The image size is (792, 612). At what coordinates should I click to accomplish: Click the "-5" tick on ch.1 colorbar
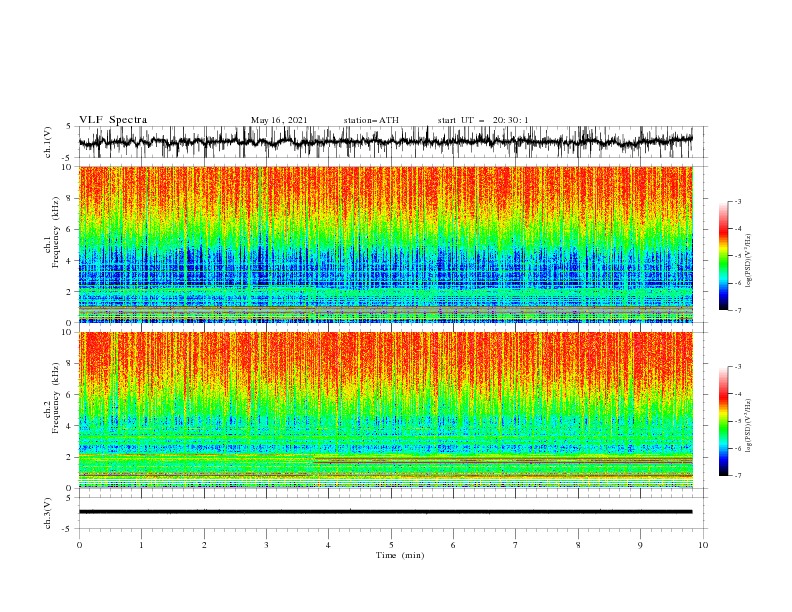738,256
